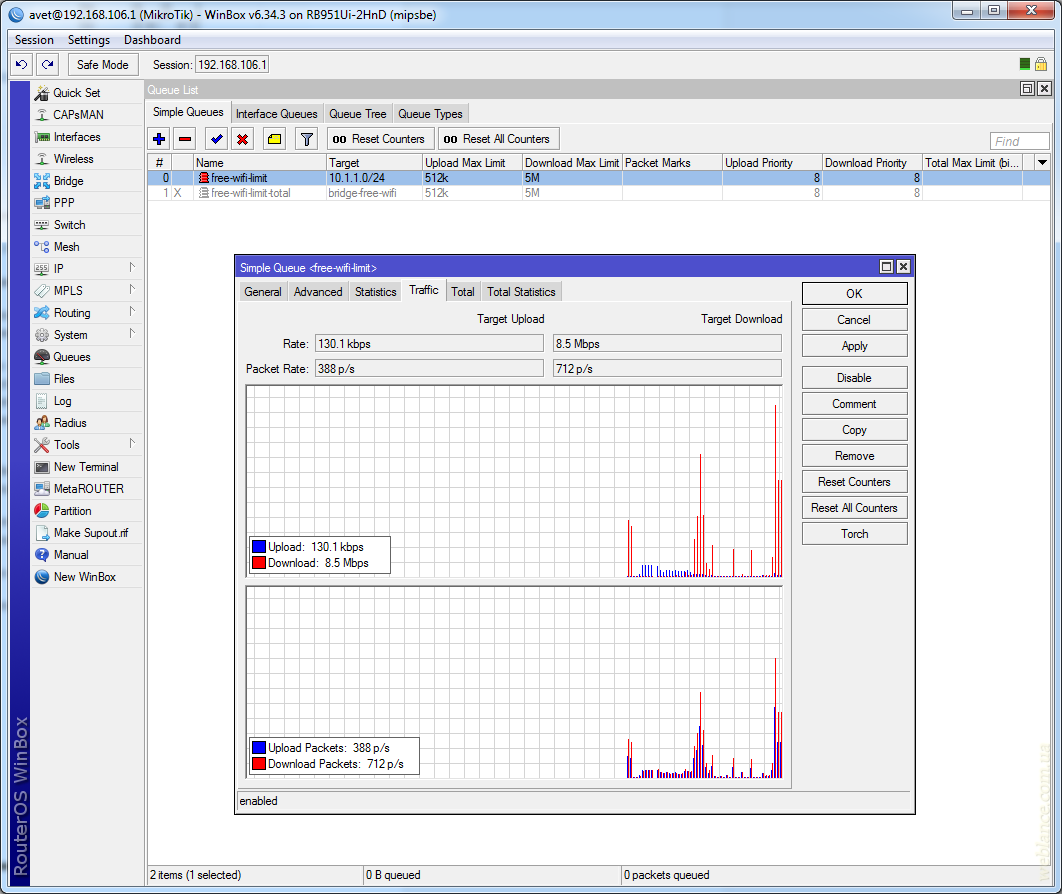The image size is (1062, 894).
Task: Click the Redo arrow icon
Action: point(47,64)
